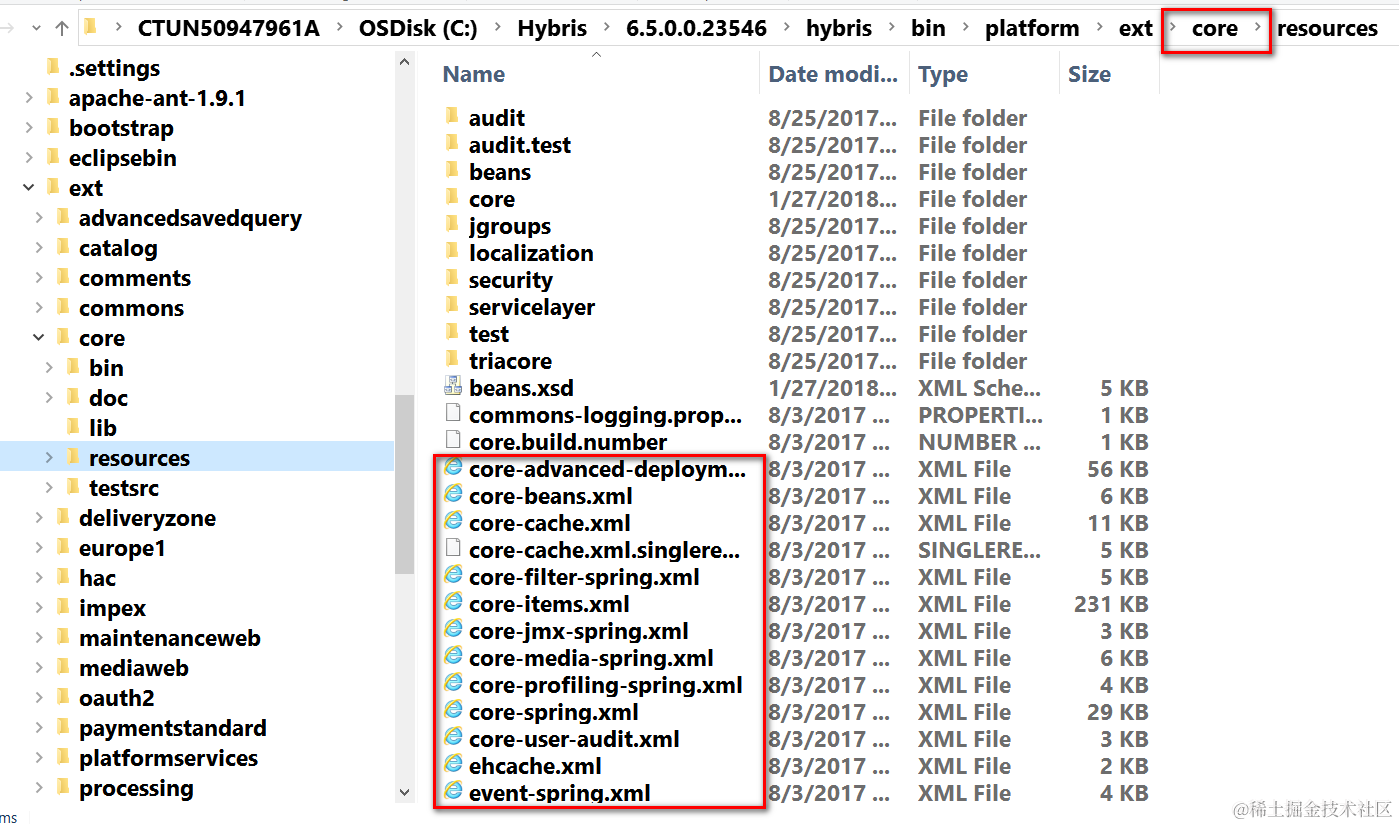
Task: Click the apache-ant-1.9.1 folder icon in tree
Action: coord(52,97)
